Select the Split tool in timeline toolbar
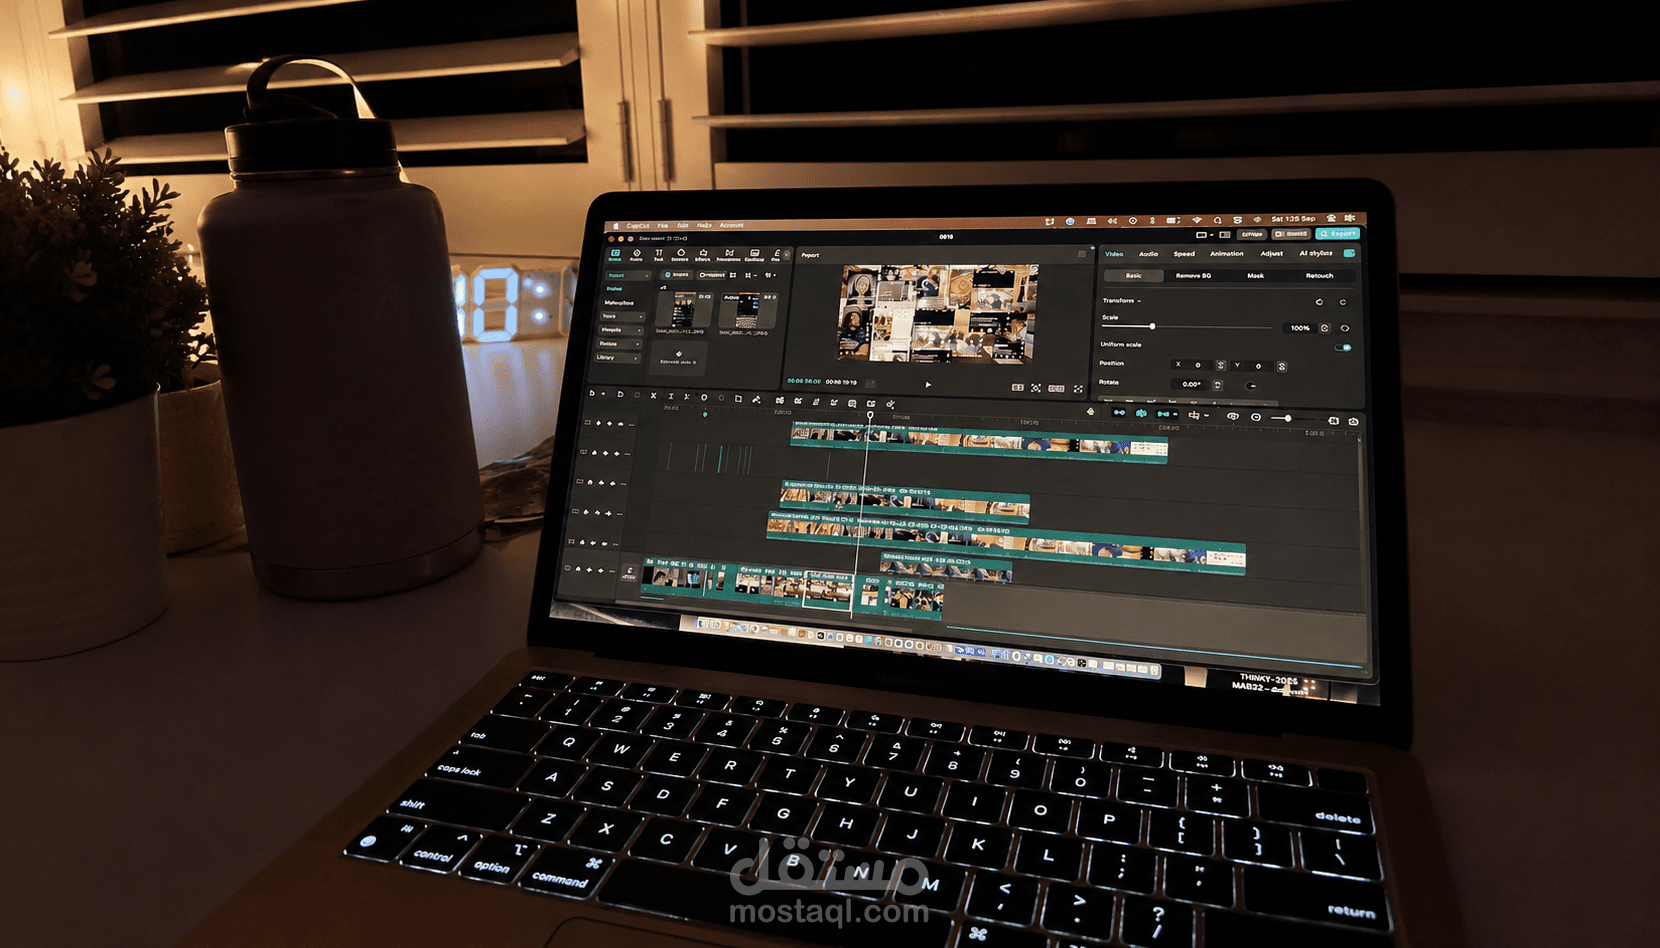This screenshot has height=948, width=1660. tap(654, 395)
